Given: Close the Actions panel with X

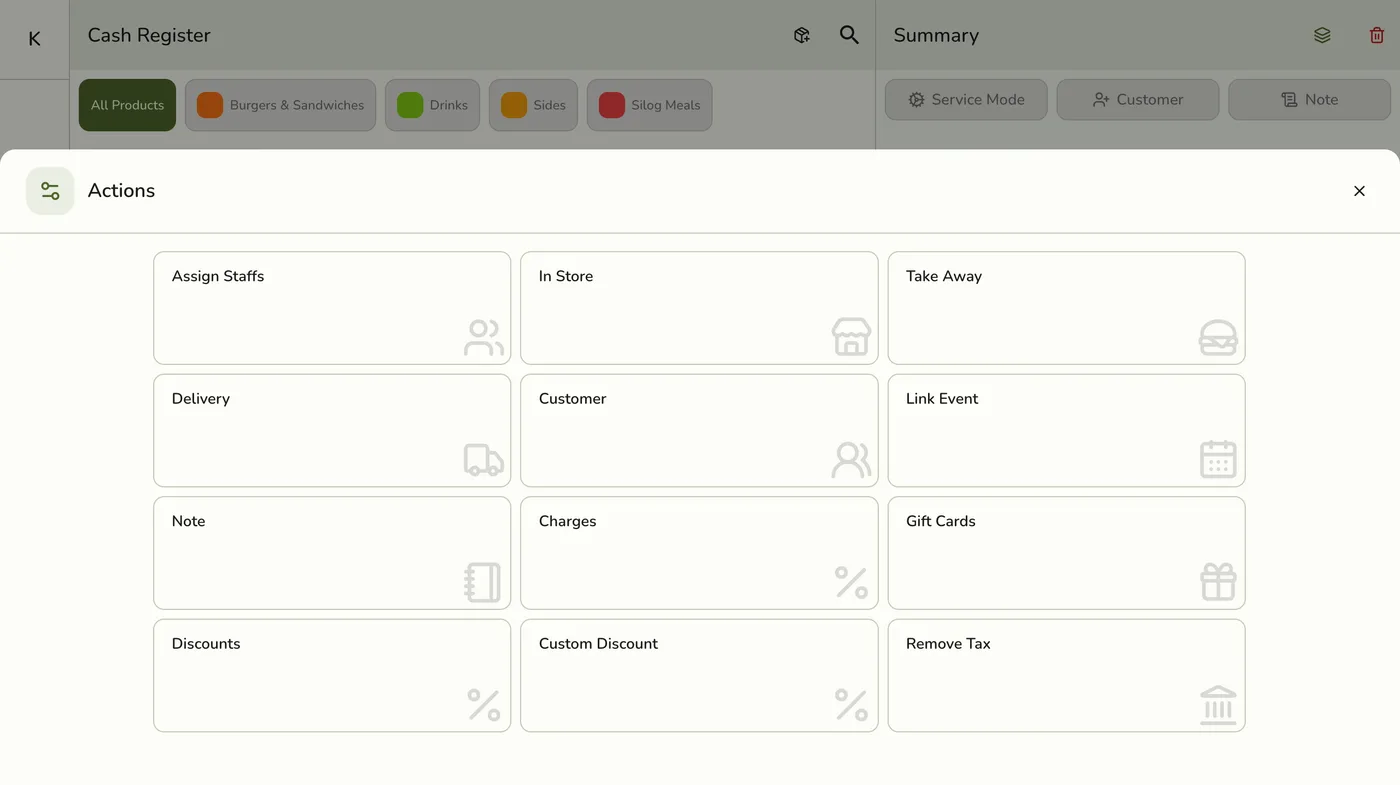Looking at the screenshot, I should [1359, 191].
